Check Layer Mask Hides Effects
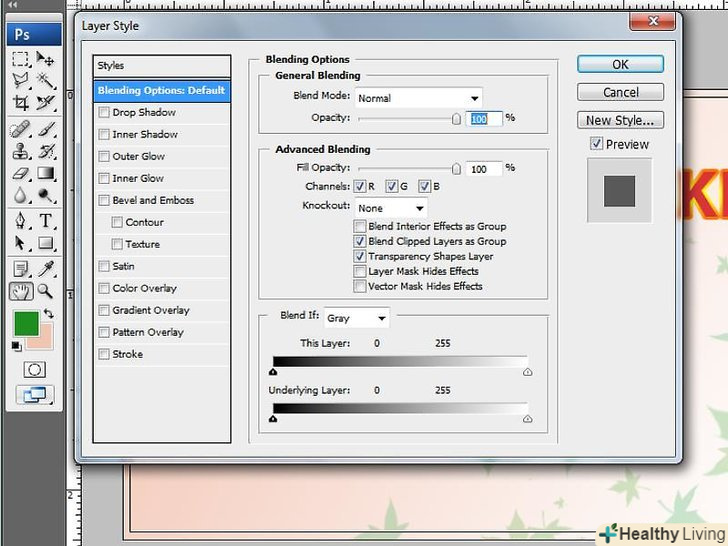 [360, 271]
